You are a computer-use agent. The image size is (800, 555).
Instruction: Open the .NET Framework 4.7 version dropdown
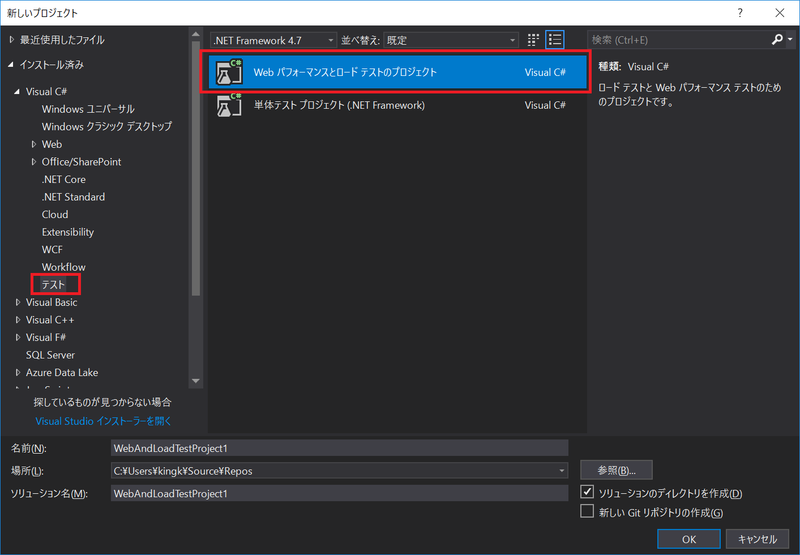pos(273,40)
